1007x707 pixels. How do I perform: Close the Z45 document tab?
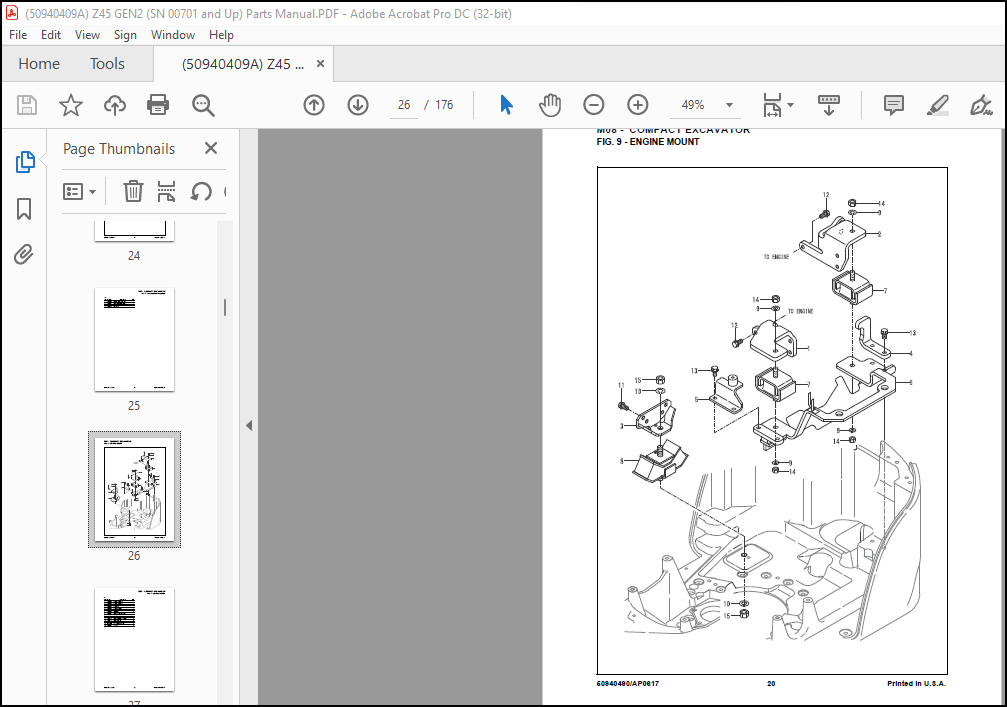pyautogui.click(x=320, y=64)
